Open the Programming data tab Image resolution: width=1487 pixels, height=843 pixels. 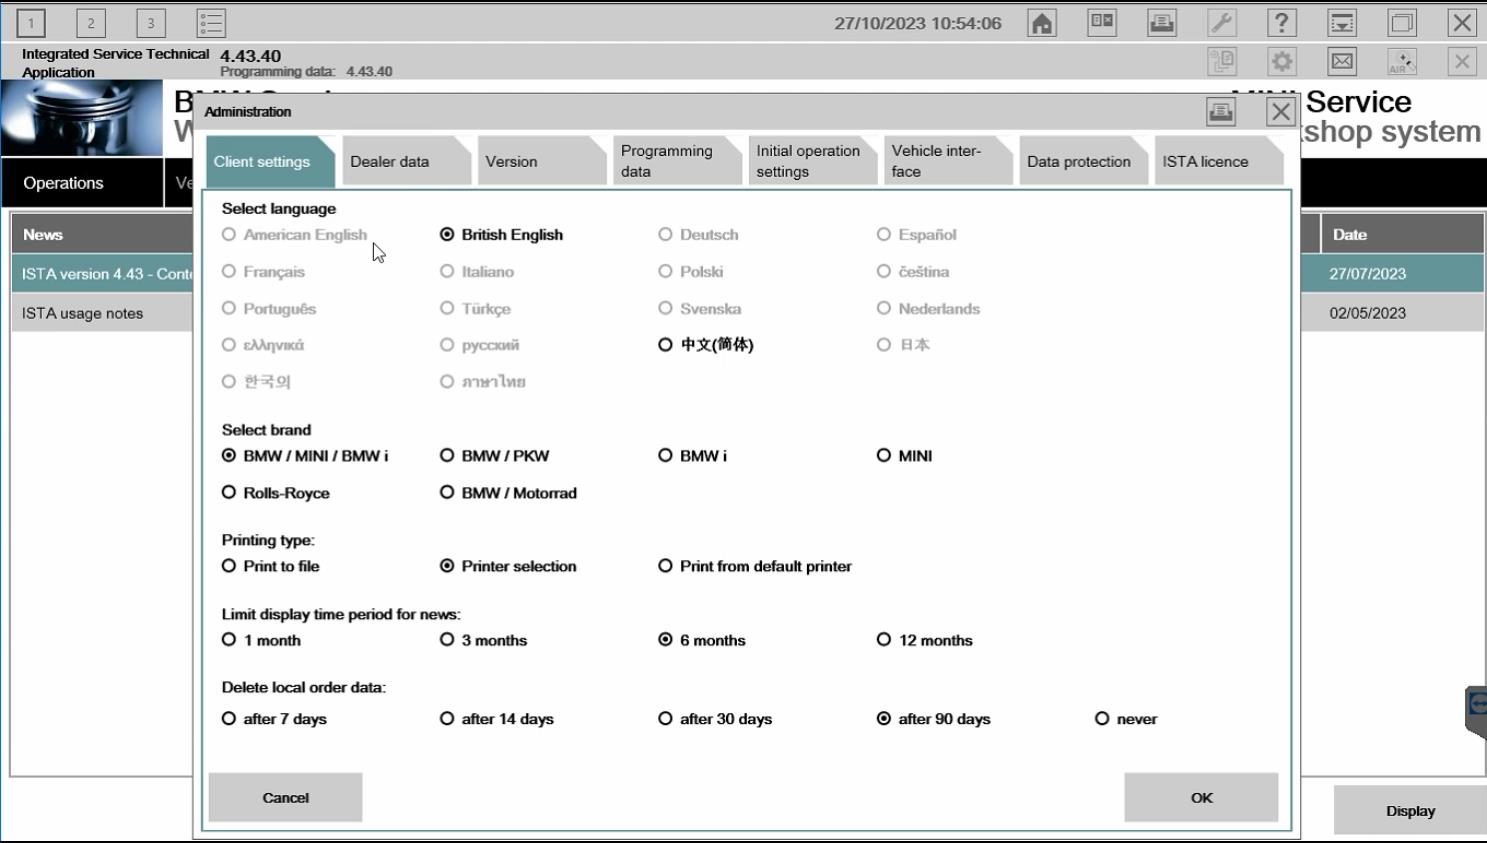click(x=676, y=161)
